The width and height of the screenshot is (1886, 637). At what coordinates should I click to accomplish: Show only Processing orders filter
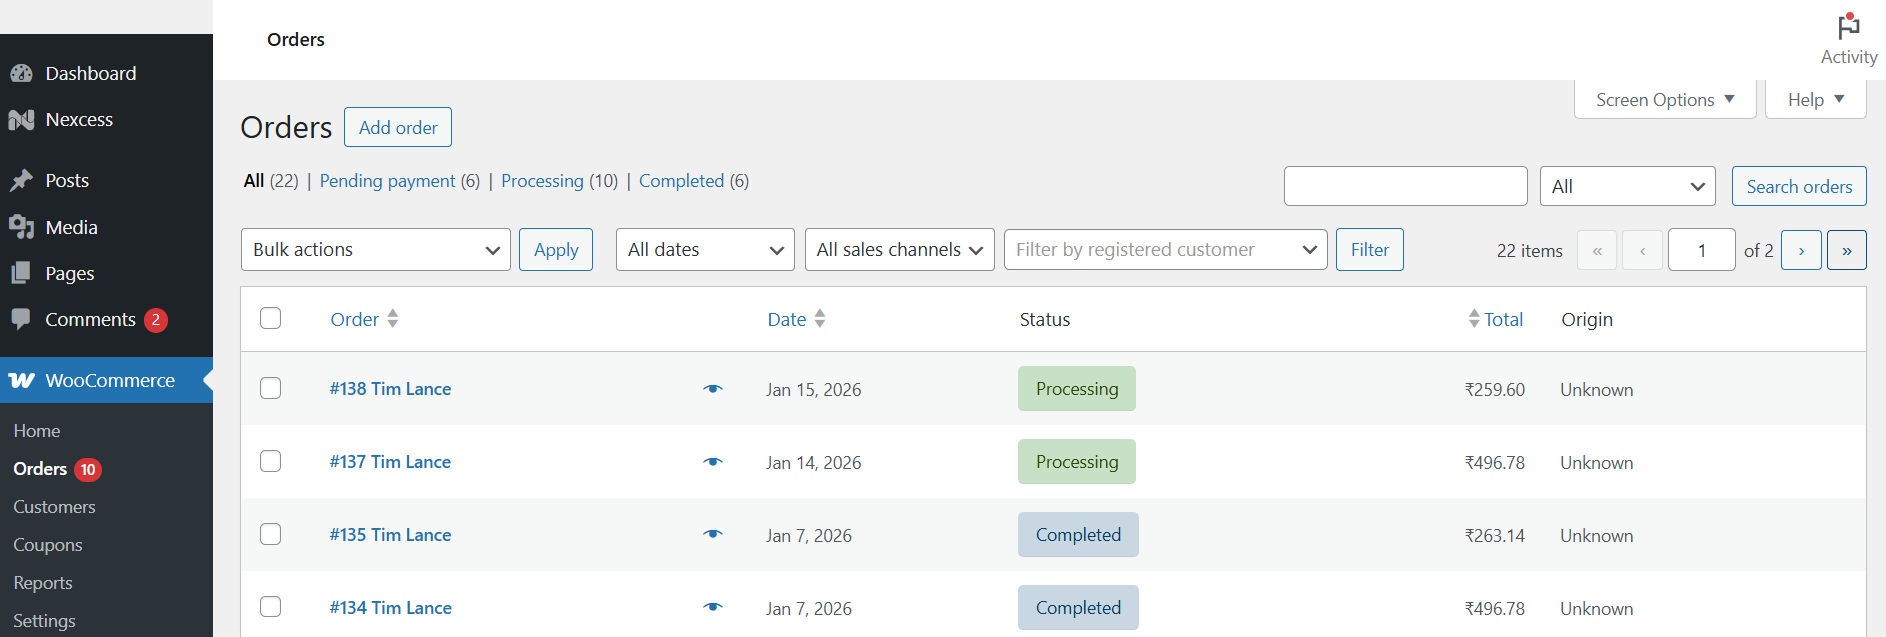click(542, 181)
